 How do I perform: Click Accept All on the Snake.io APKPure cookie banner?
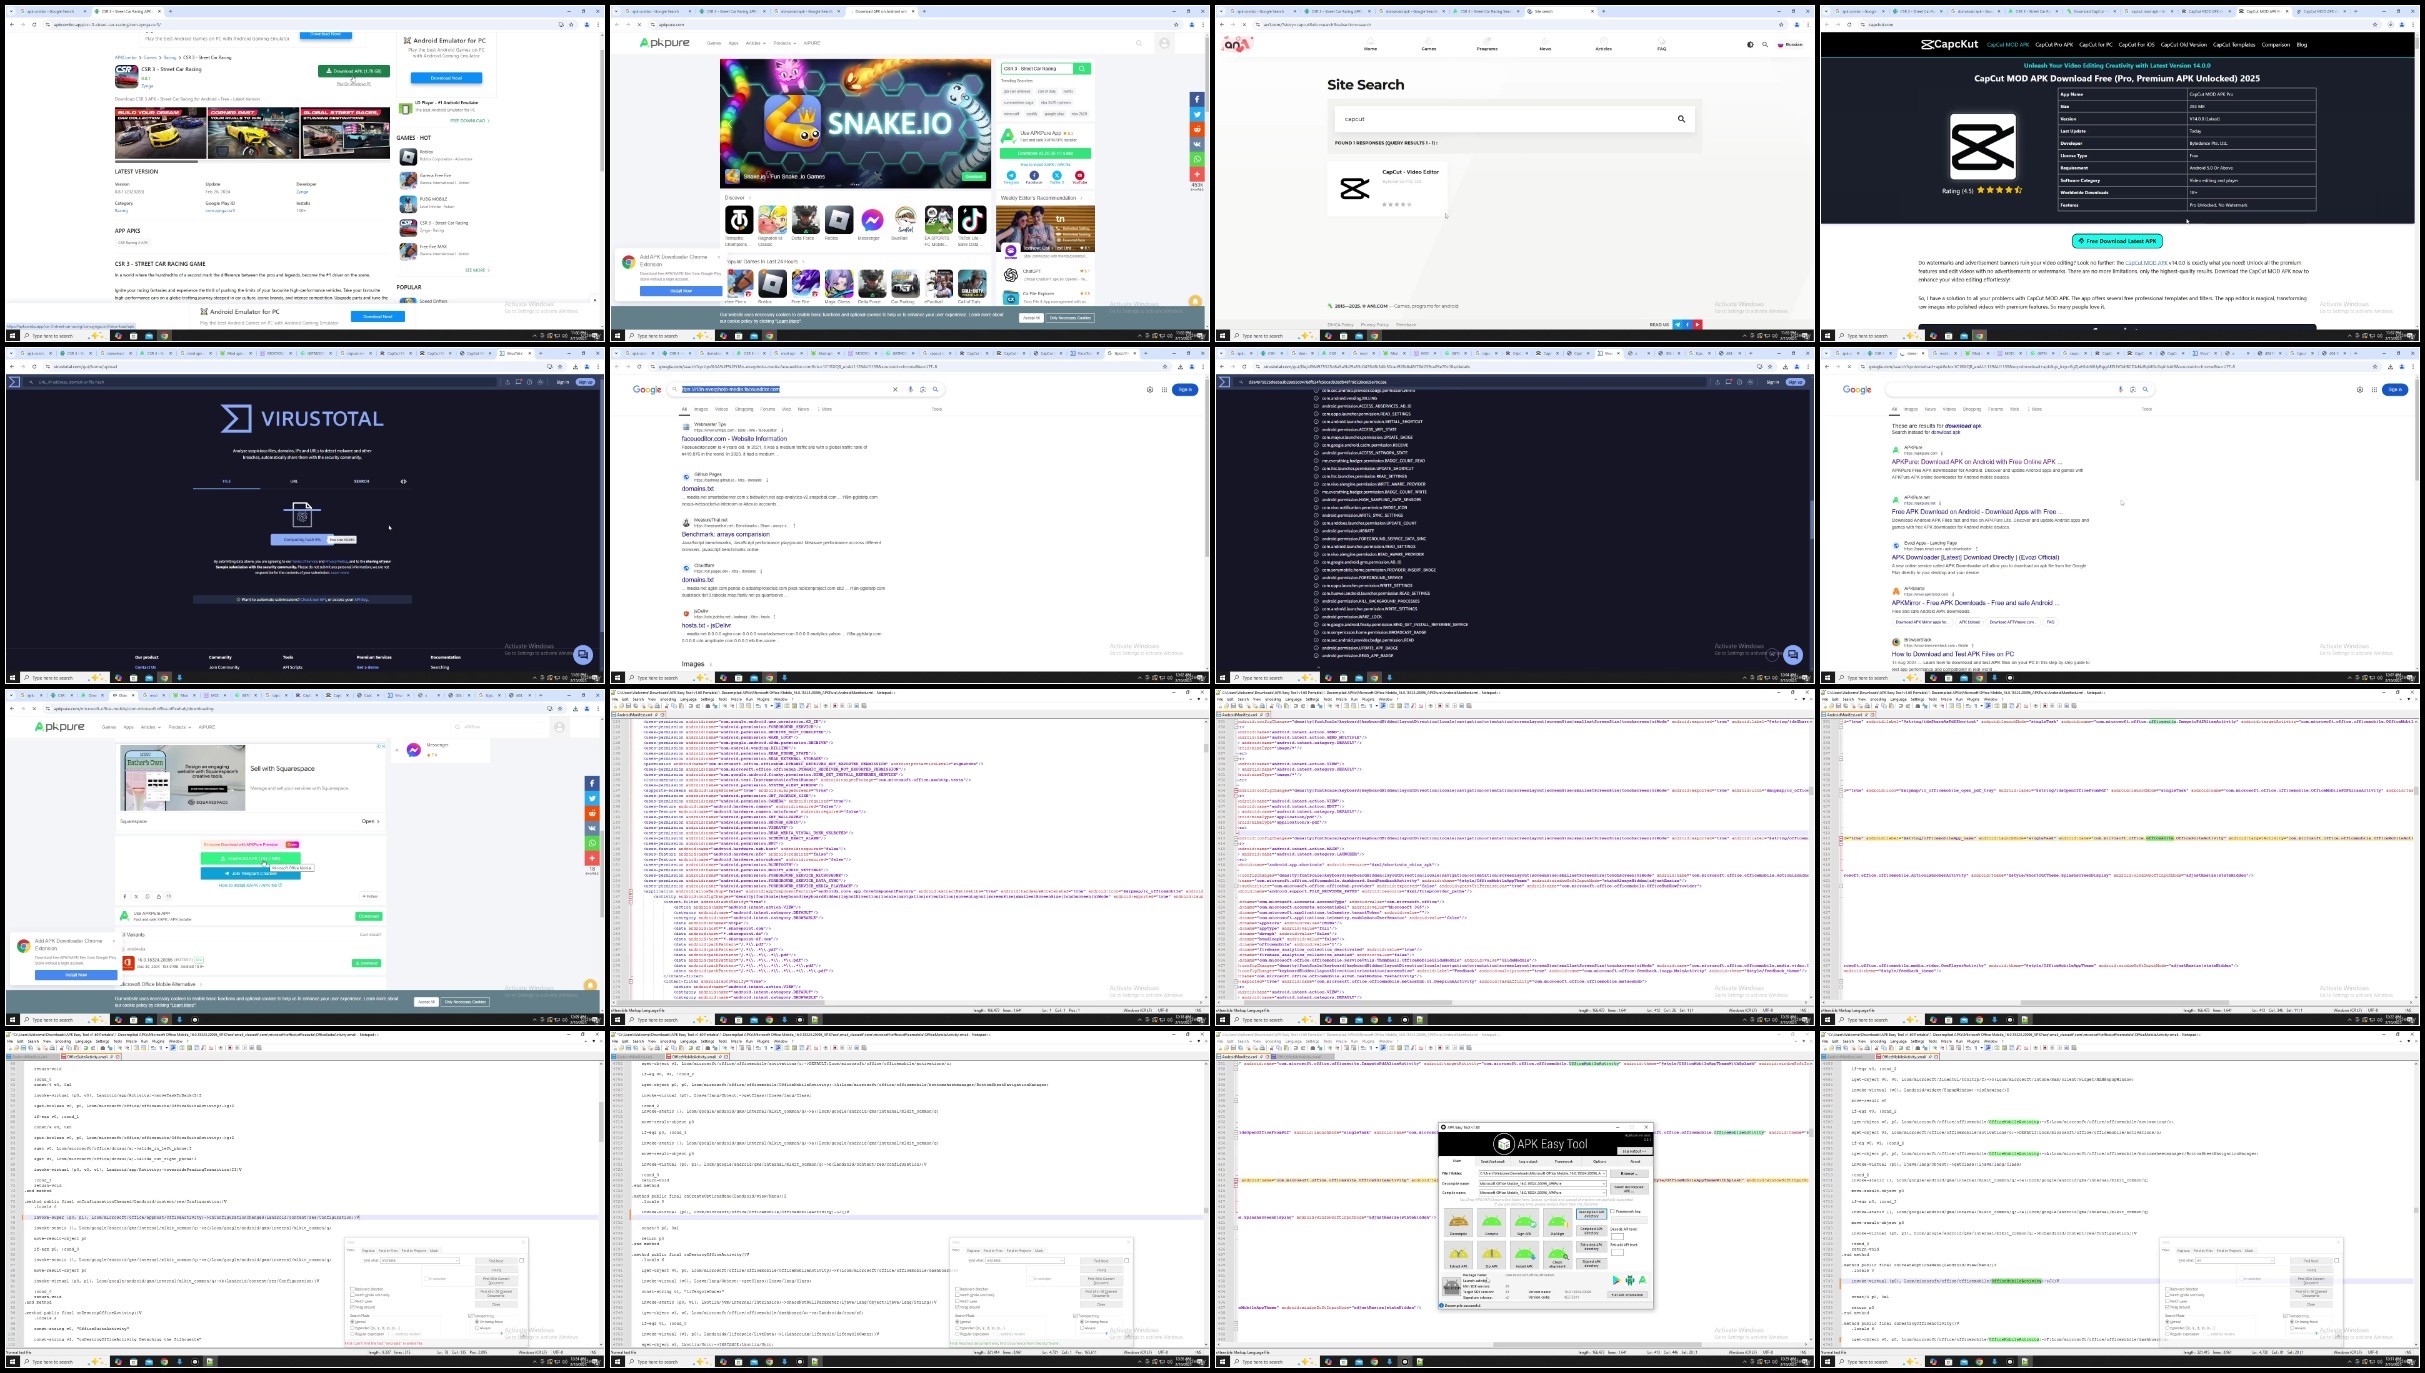[1031, 318]
